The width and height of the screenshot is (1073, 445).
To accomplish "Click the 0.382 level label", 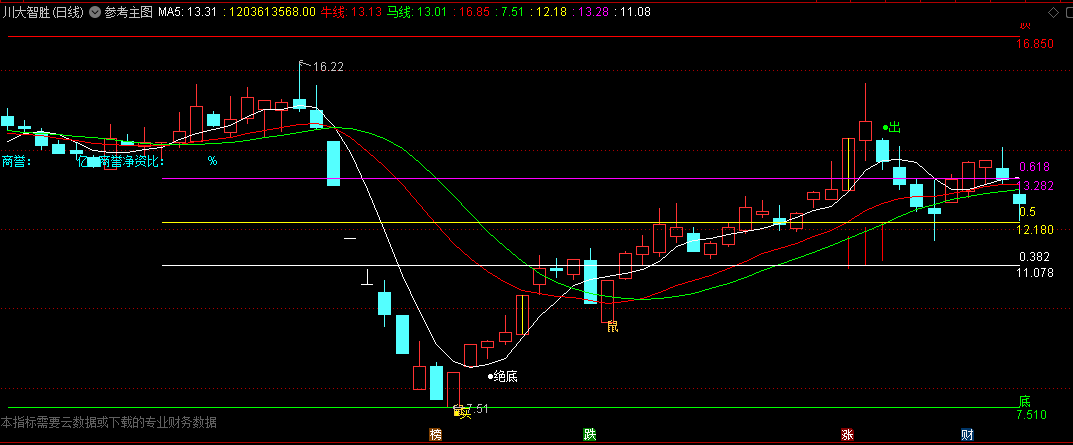I will coord(1034,257).
